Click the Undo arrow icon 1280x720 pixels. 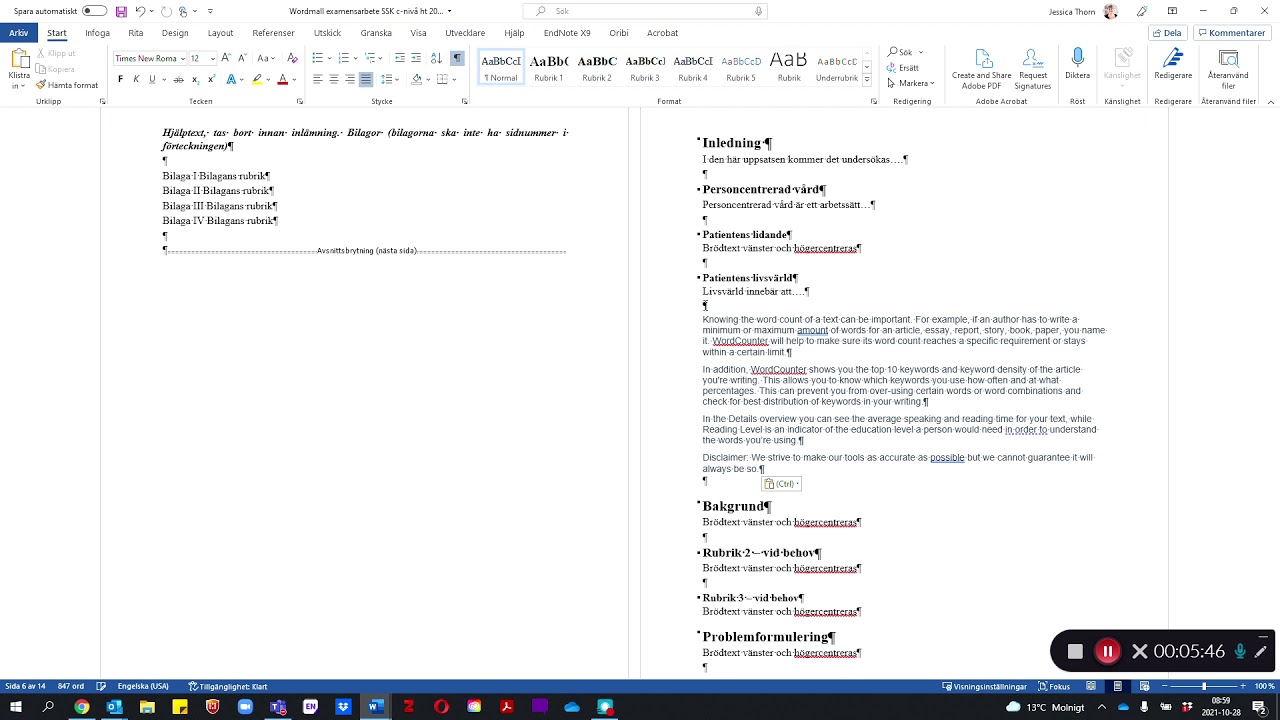pyautogui.click(x=140, y=11)
